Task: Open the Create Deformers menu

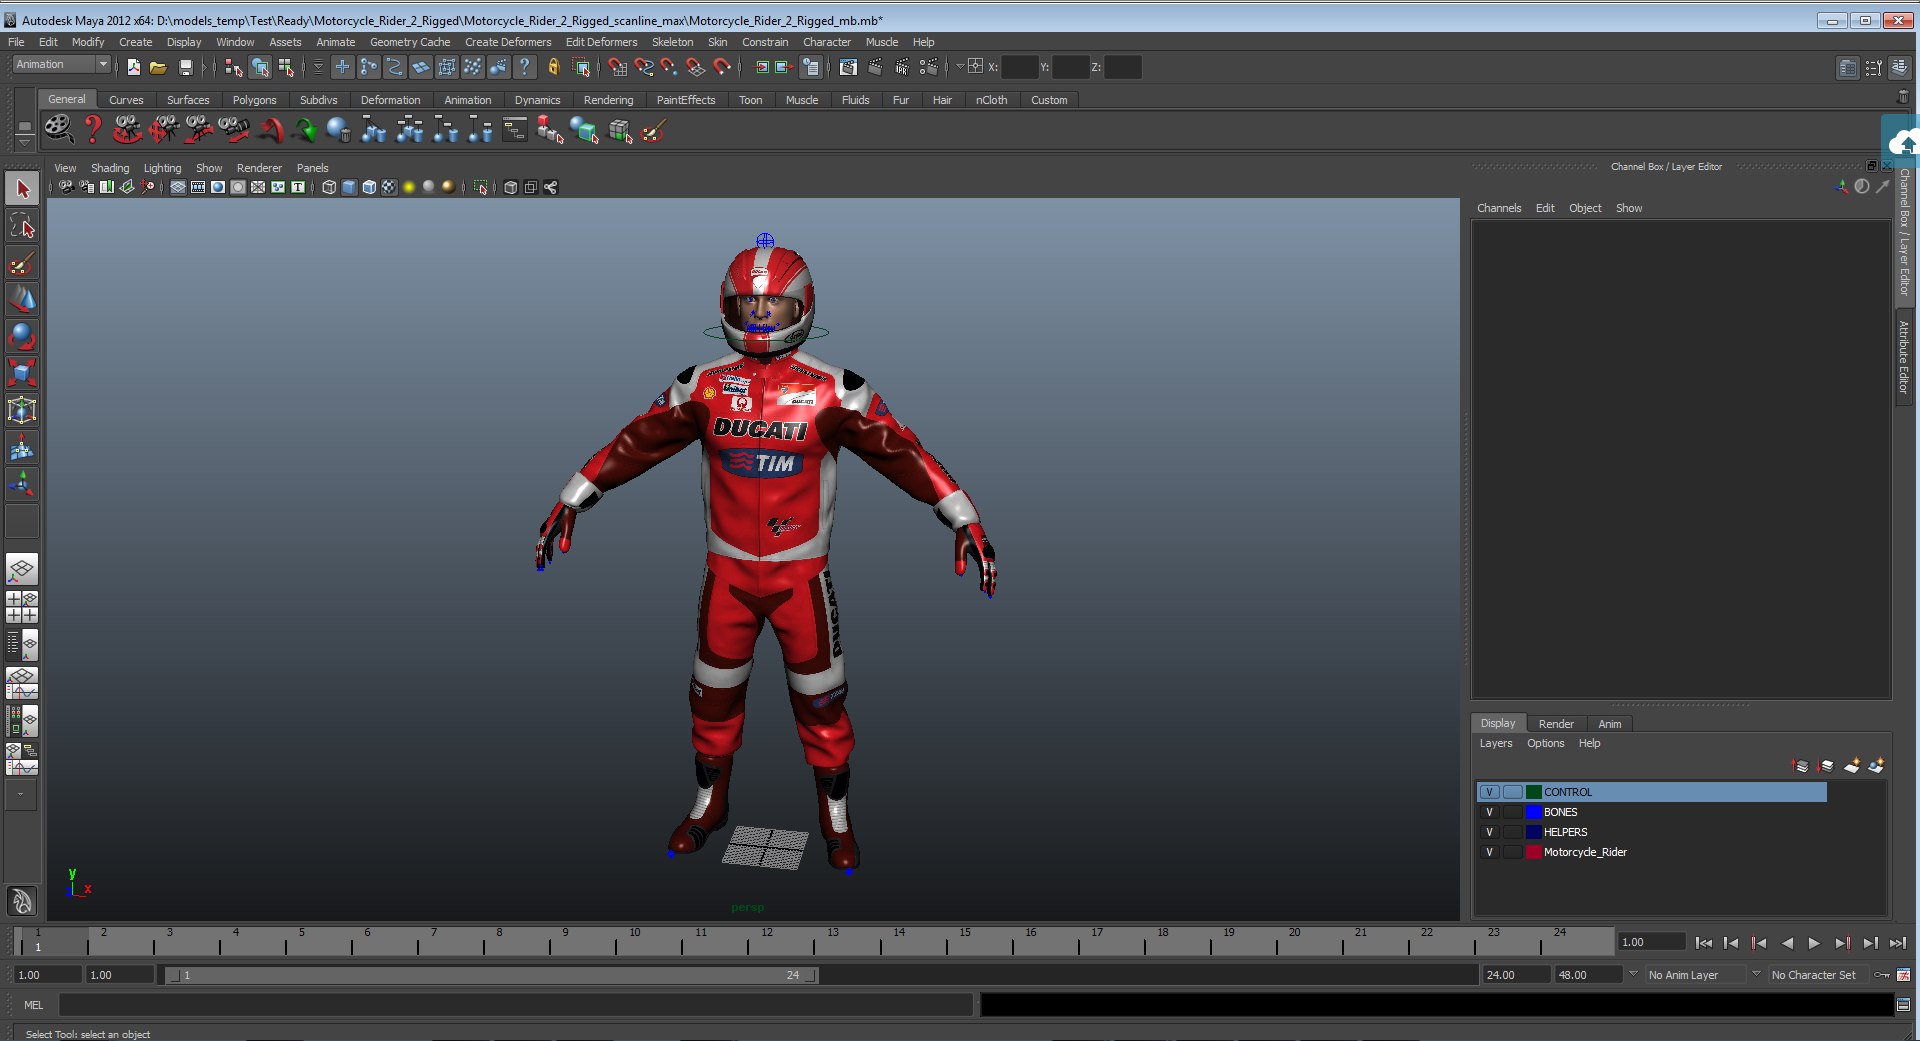Action: click(508, 42)
